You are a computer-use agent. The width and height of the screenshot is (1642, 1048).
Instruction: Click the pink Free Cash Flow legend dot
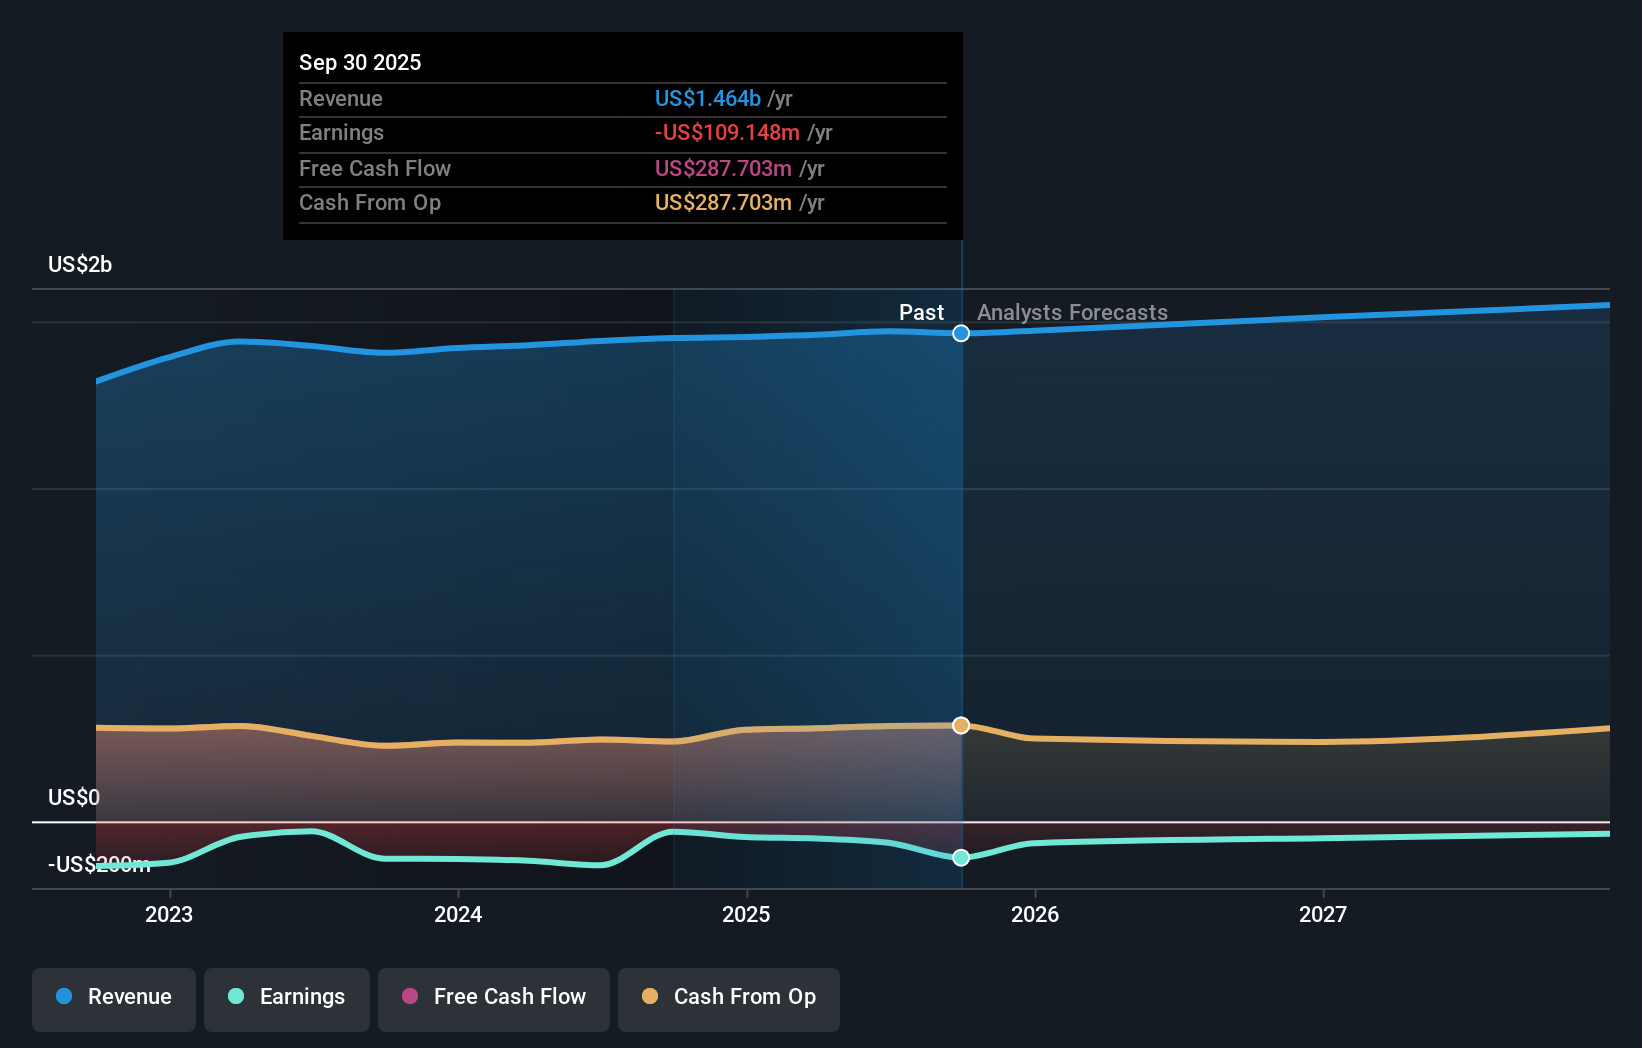(x=408, y=997)
